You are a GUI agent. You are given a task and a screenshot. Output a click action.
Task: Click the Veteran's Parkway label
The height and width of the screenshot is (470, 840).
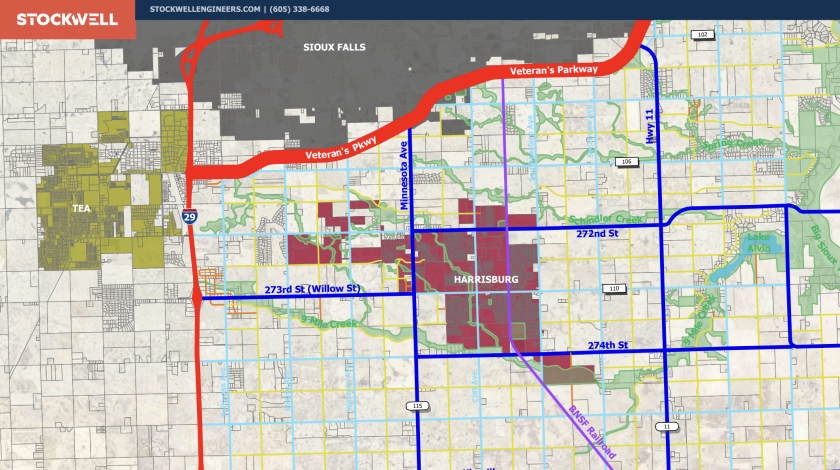click(553, 70)
